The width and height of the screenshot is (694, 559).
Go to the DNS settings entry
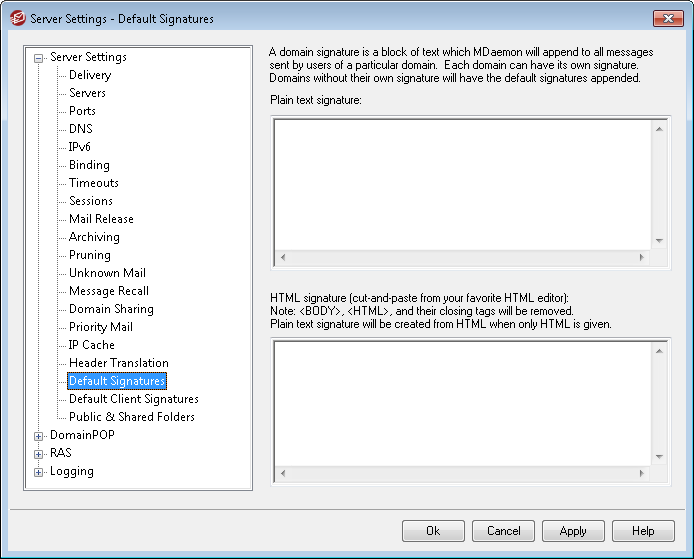pos(80,129)
